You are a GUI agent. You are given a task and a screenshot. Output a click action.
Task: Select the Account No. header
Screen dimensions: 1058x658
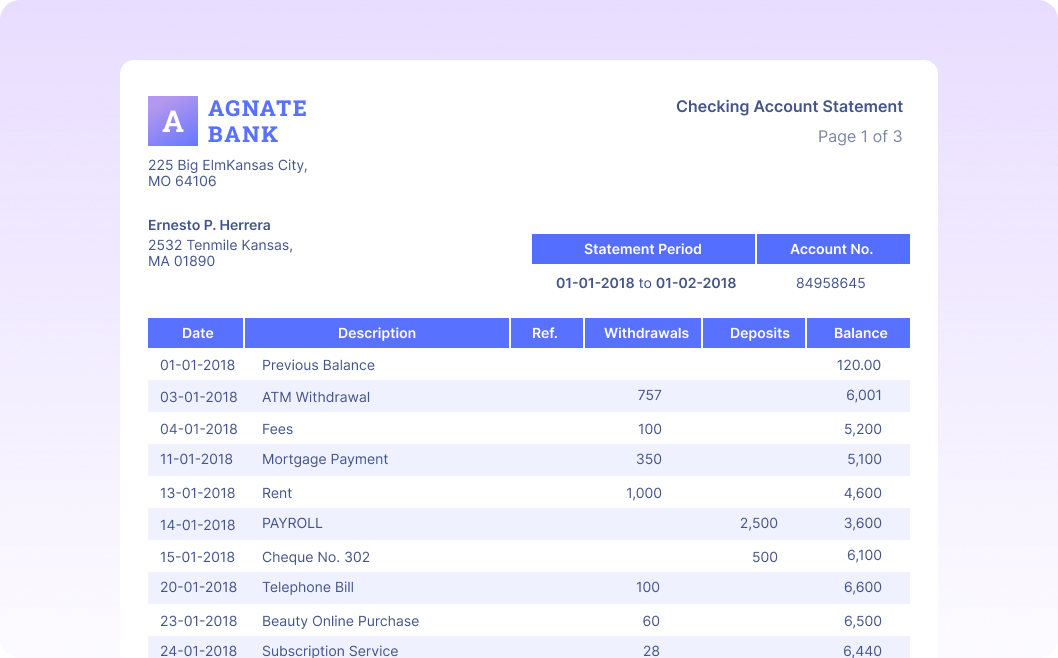click(x=834, y=249)
